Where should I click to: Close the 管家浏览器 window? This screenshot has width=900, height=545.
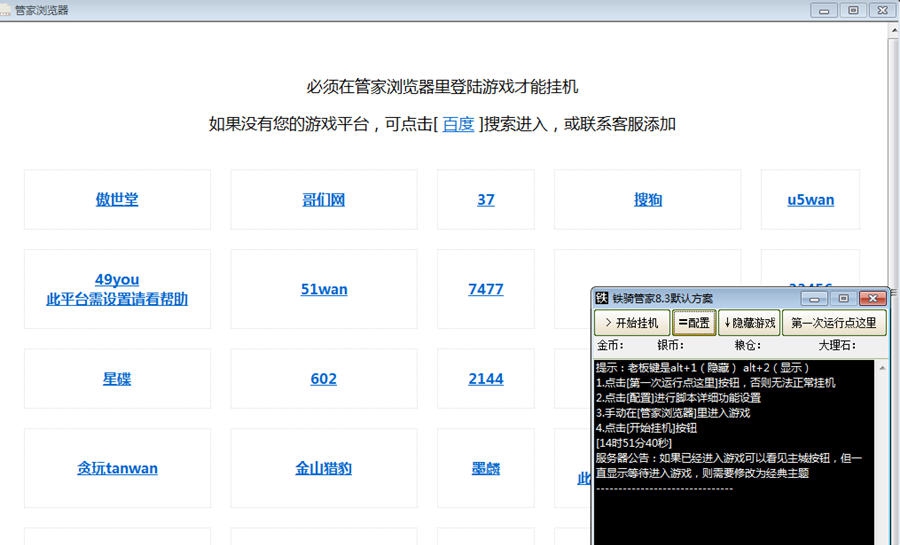pos(883,10)
